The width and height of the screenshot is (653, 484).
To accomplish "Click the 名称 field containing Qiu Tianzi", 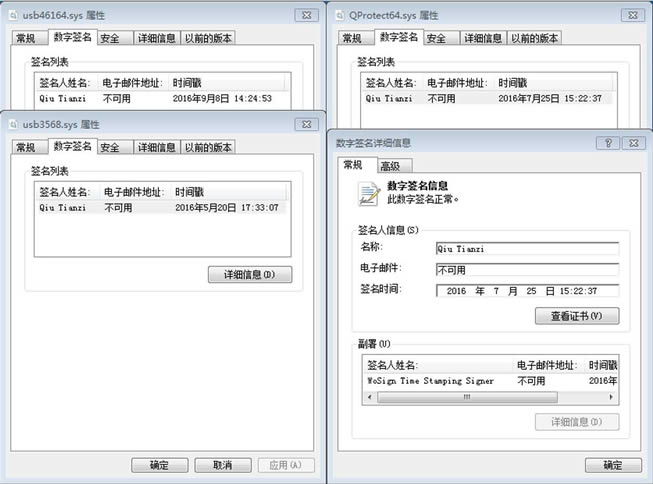I will (527, 249).
